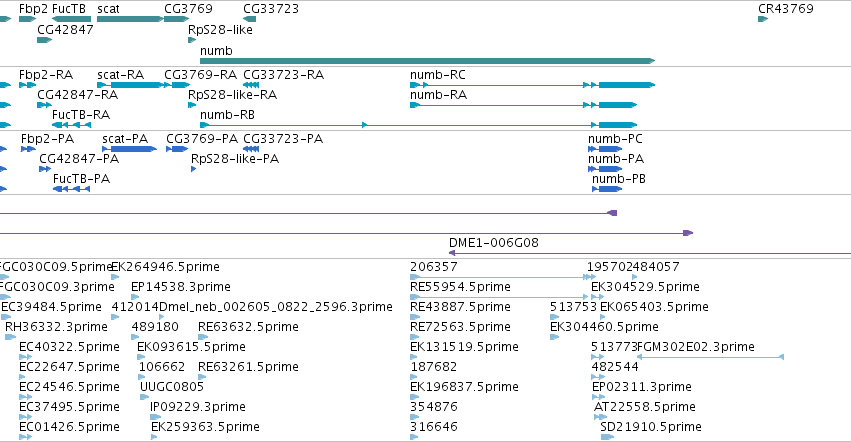Select the CG33723-RA transcript

tap(251, 85)
